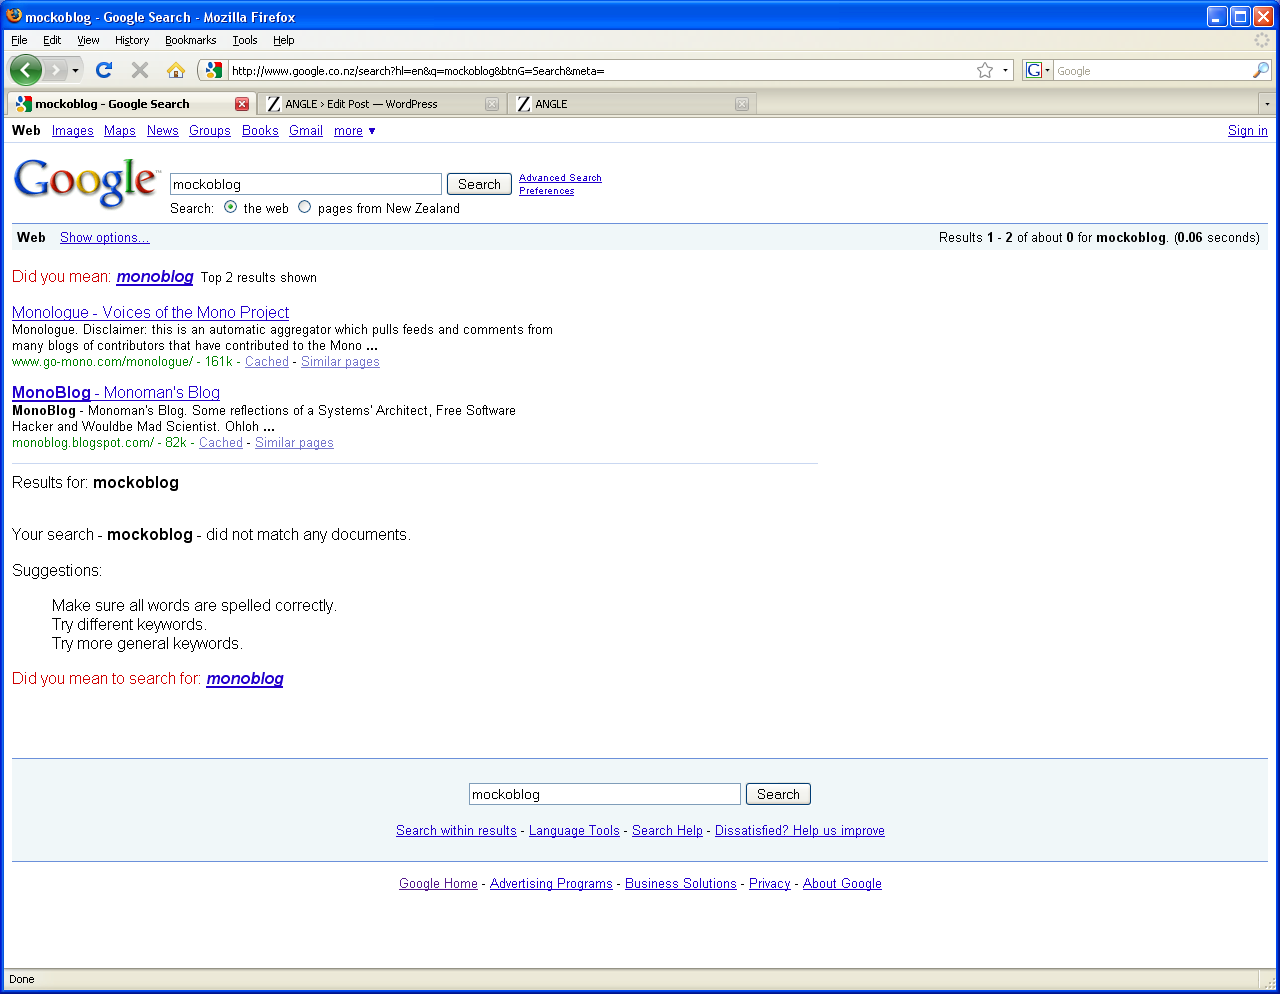Open Monologue - Voices of the Mono Project result
The width and height of the screenshot is (1280, 994).
point(150,313)
